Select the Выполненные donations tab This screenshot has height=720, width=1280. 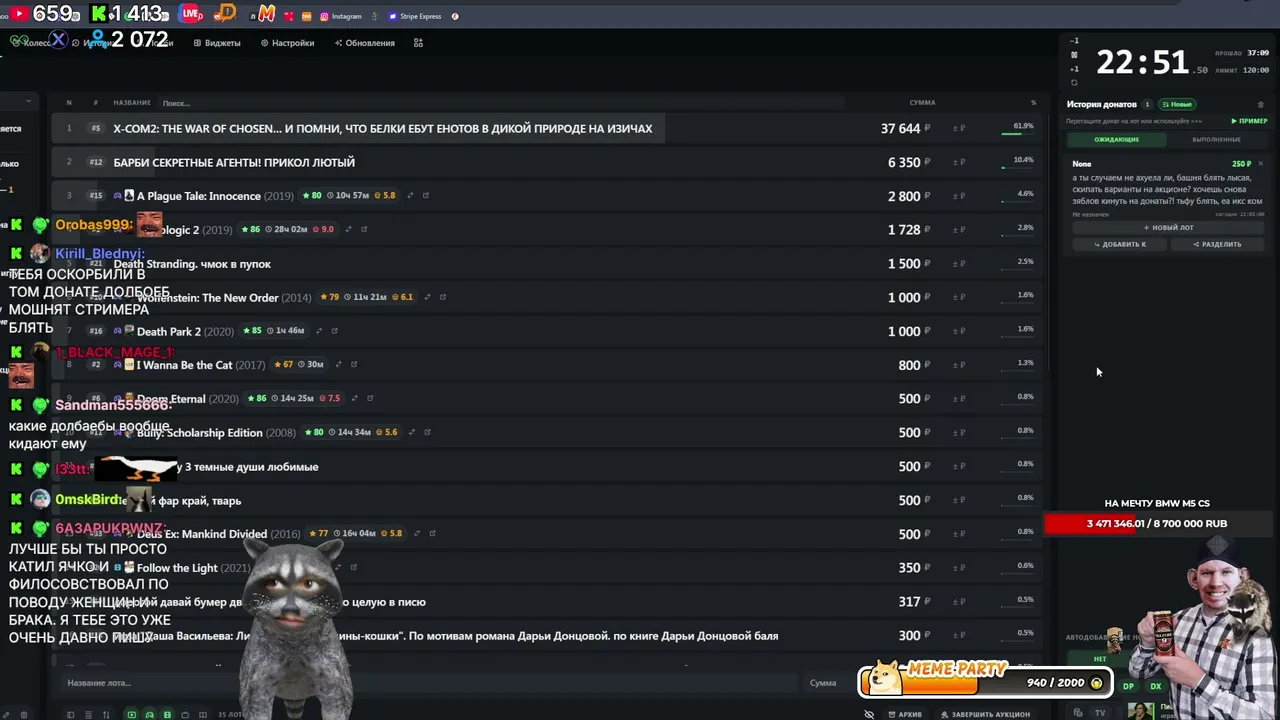[1216, 139]
